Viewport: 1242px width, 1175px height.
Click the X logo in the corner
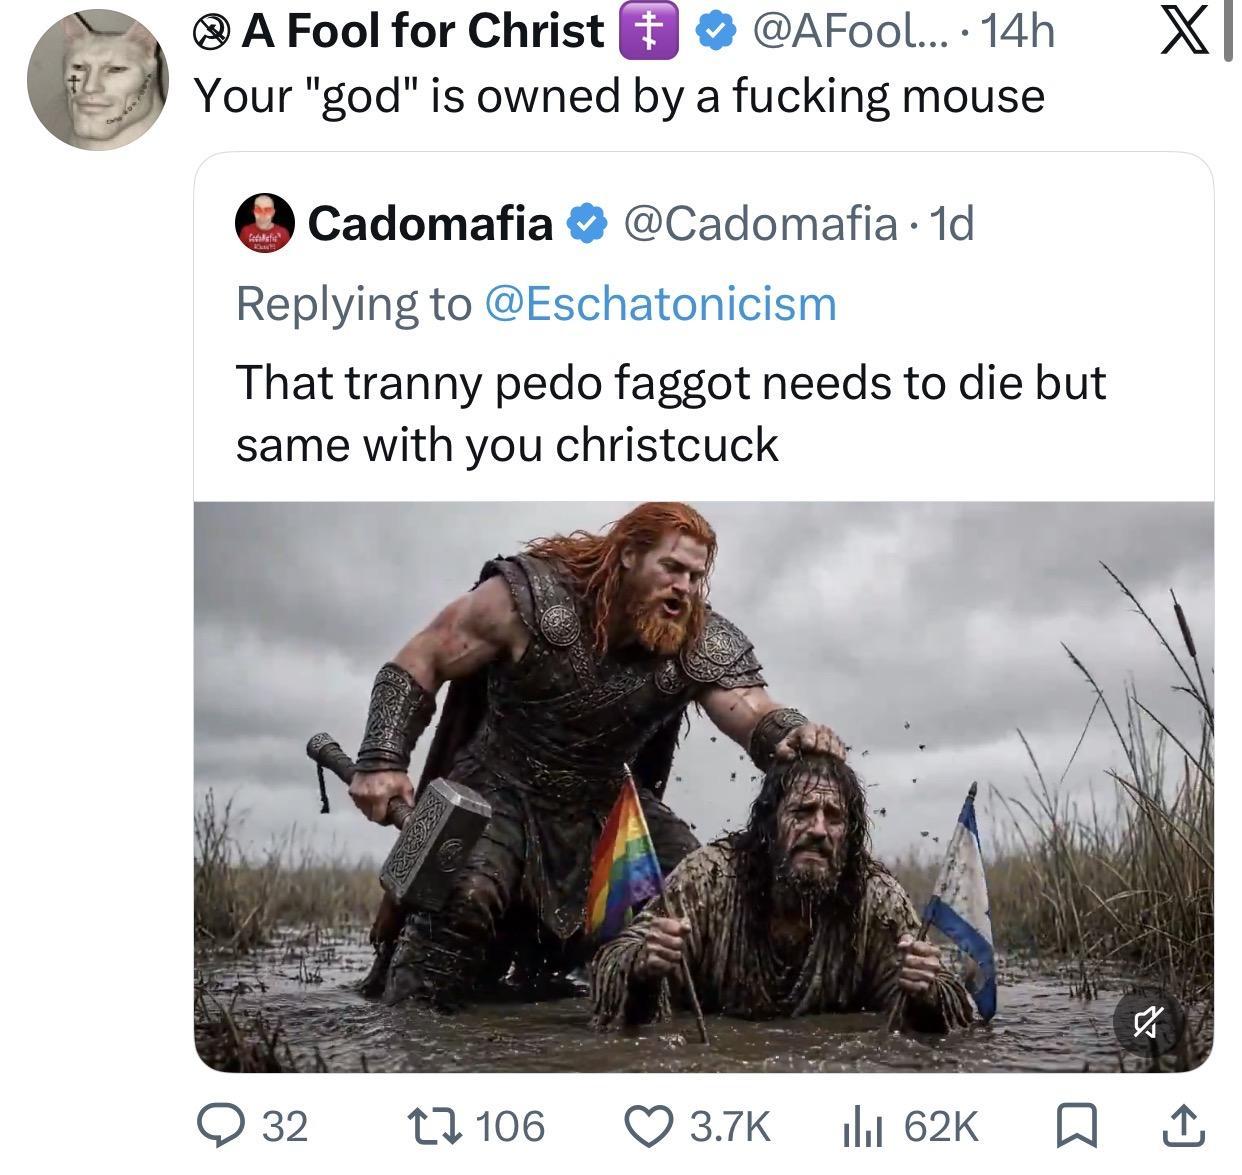click(x=1185, y=32)
